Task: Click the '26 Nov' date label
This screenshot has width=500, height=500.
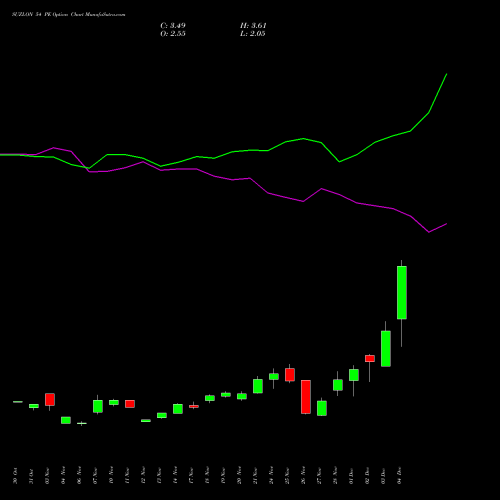Action: [x=303, y=476]
